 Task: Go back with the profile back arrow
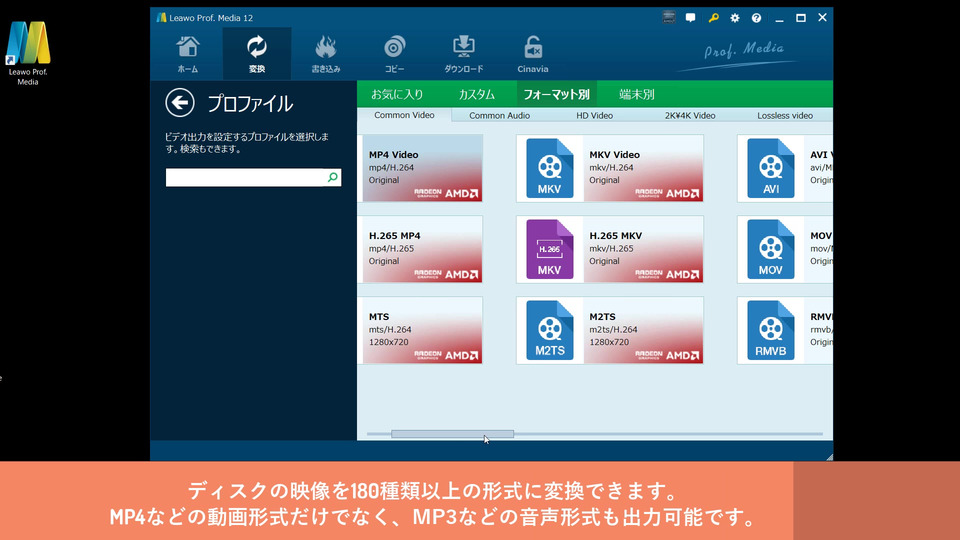(x=180, y=103)
